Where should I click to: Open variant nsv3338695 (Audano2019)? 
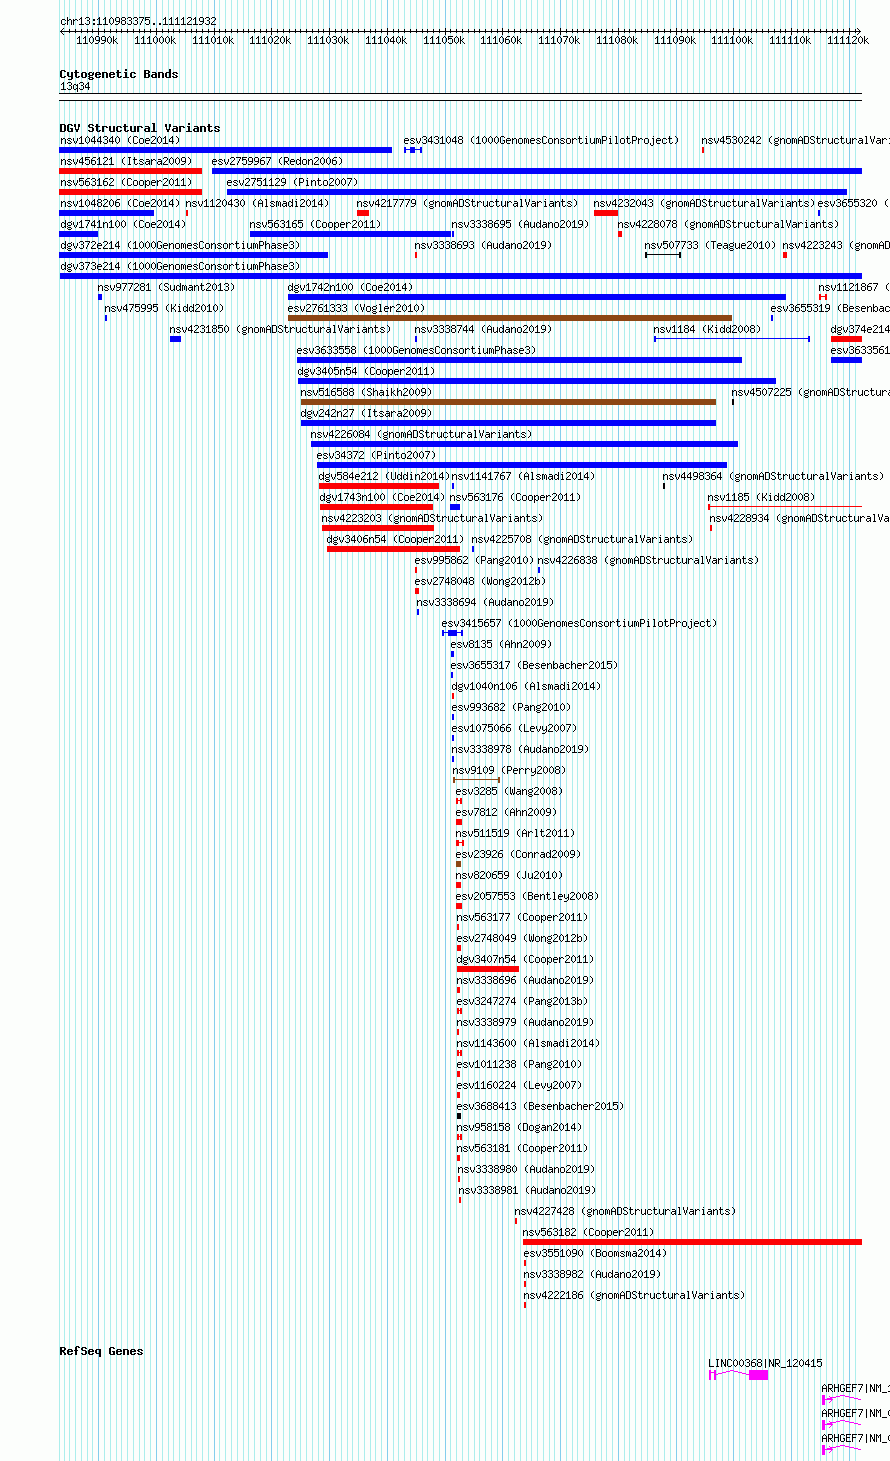coord(520,224)
